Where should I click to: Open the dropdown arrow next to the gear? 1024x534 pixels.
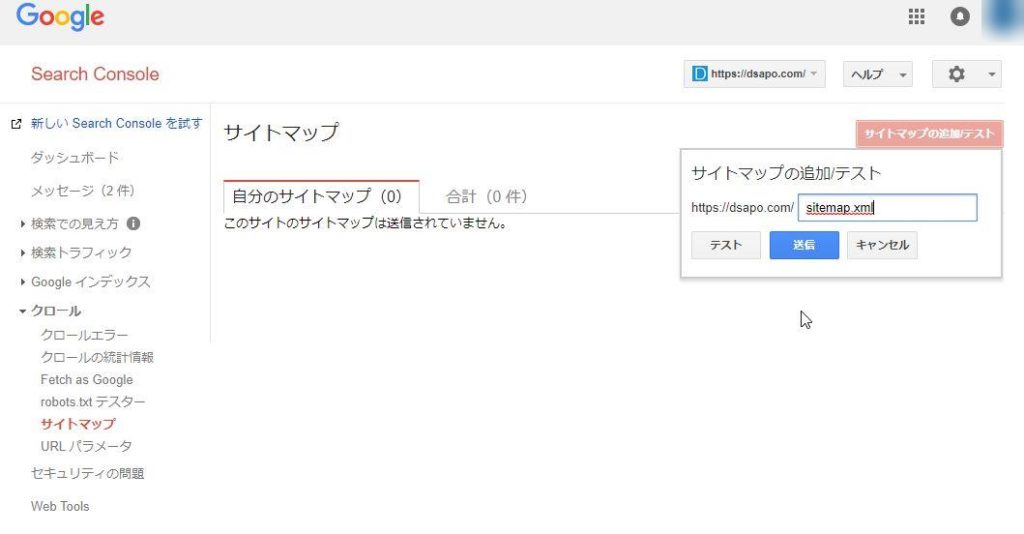[991, 74]
